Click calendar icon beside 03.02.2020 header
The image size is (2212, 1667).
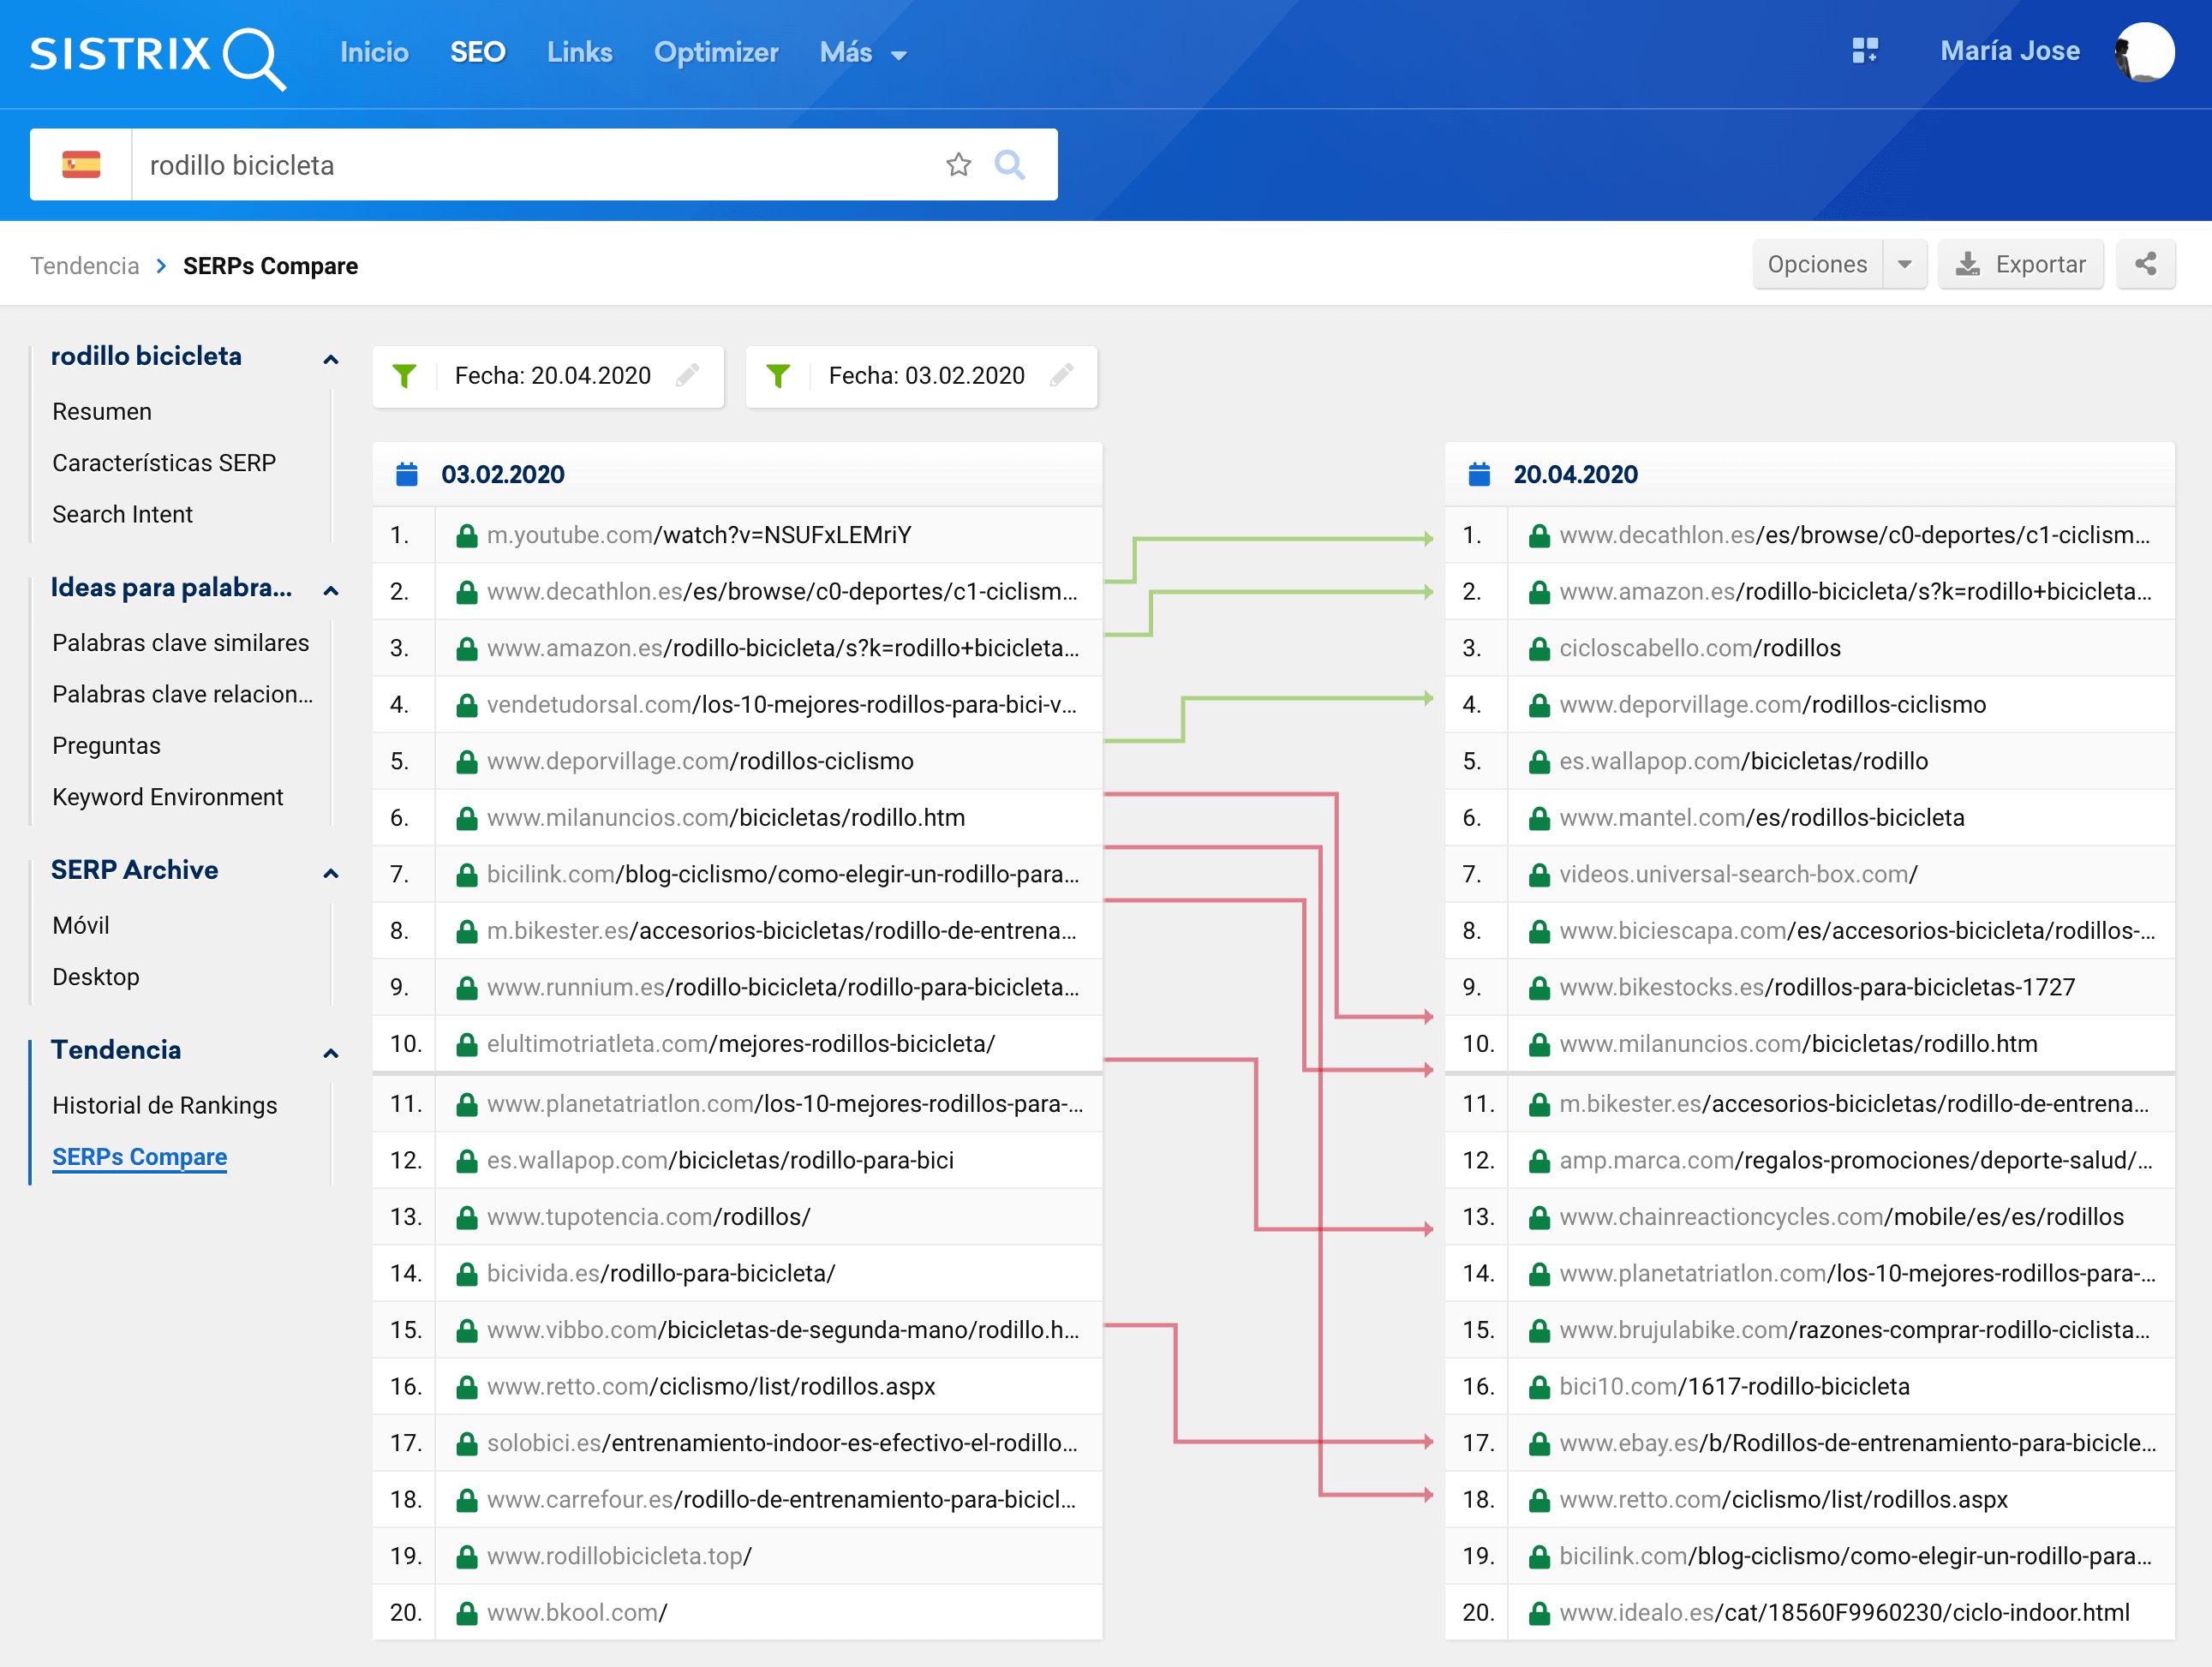[x=406, y=474]
